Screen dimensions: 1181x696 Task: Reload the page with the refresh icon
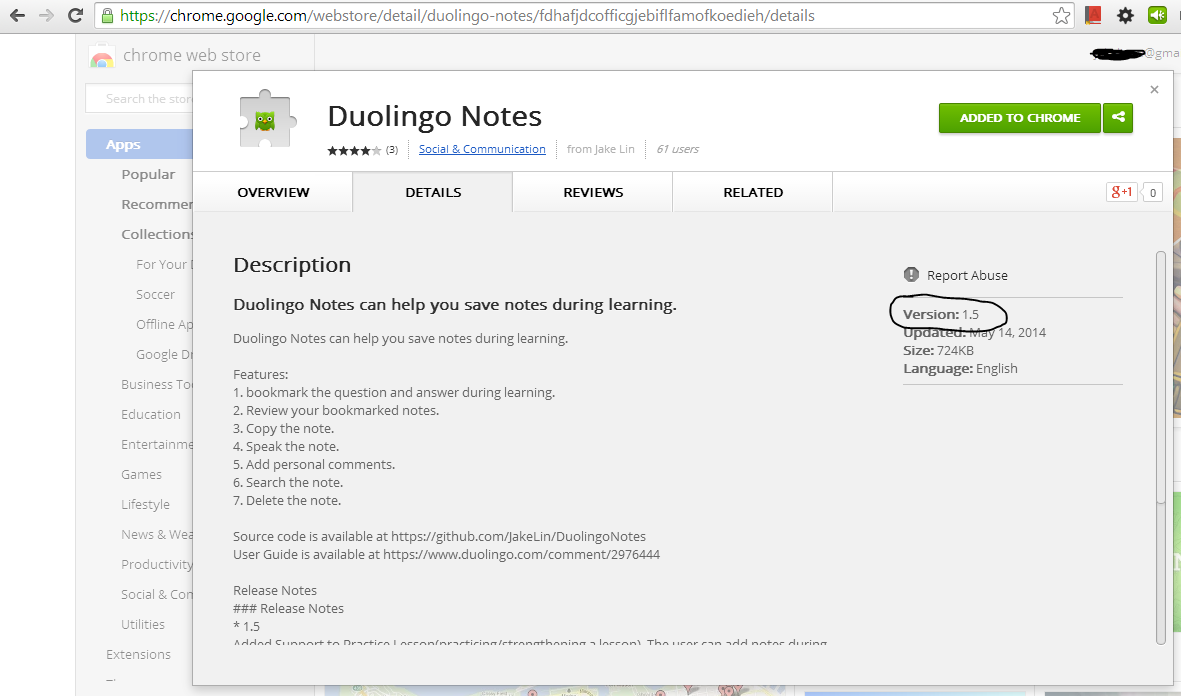click(75, 15)
